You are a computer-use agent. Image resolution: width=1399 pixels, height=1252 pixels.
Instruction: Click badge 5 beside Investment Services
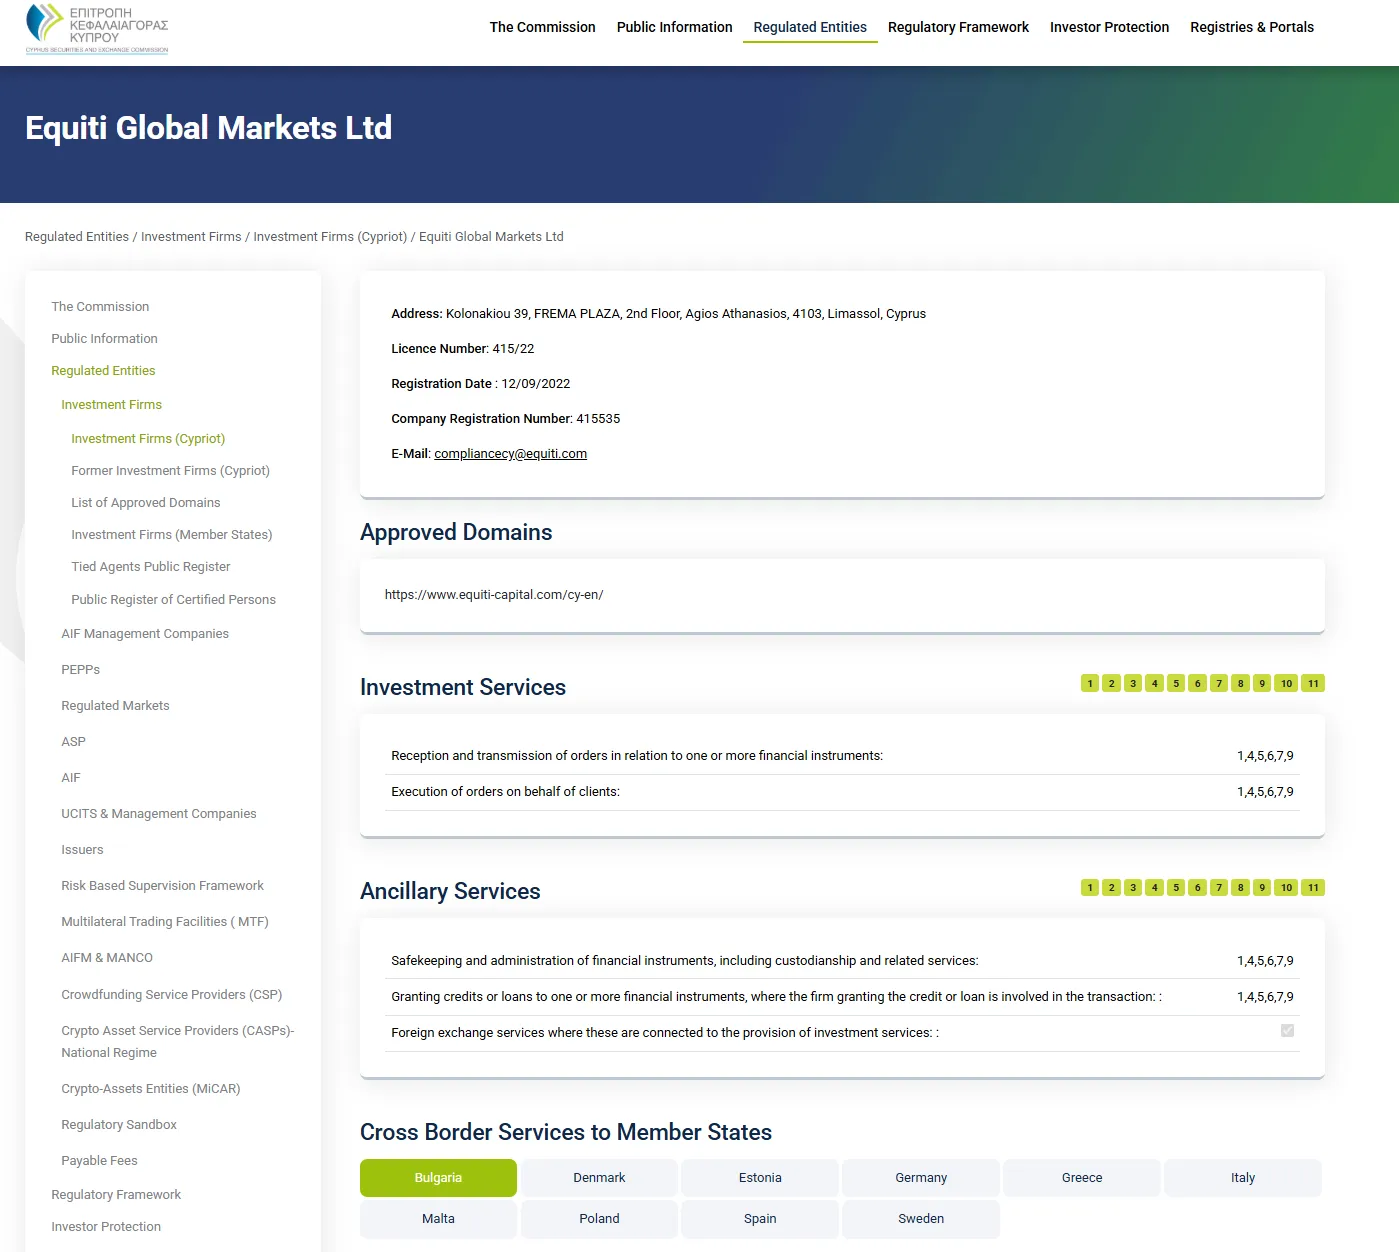(1176, 683)
